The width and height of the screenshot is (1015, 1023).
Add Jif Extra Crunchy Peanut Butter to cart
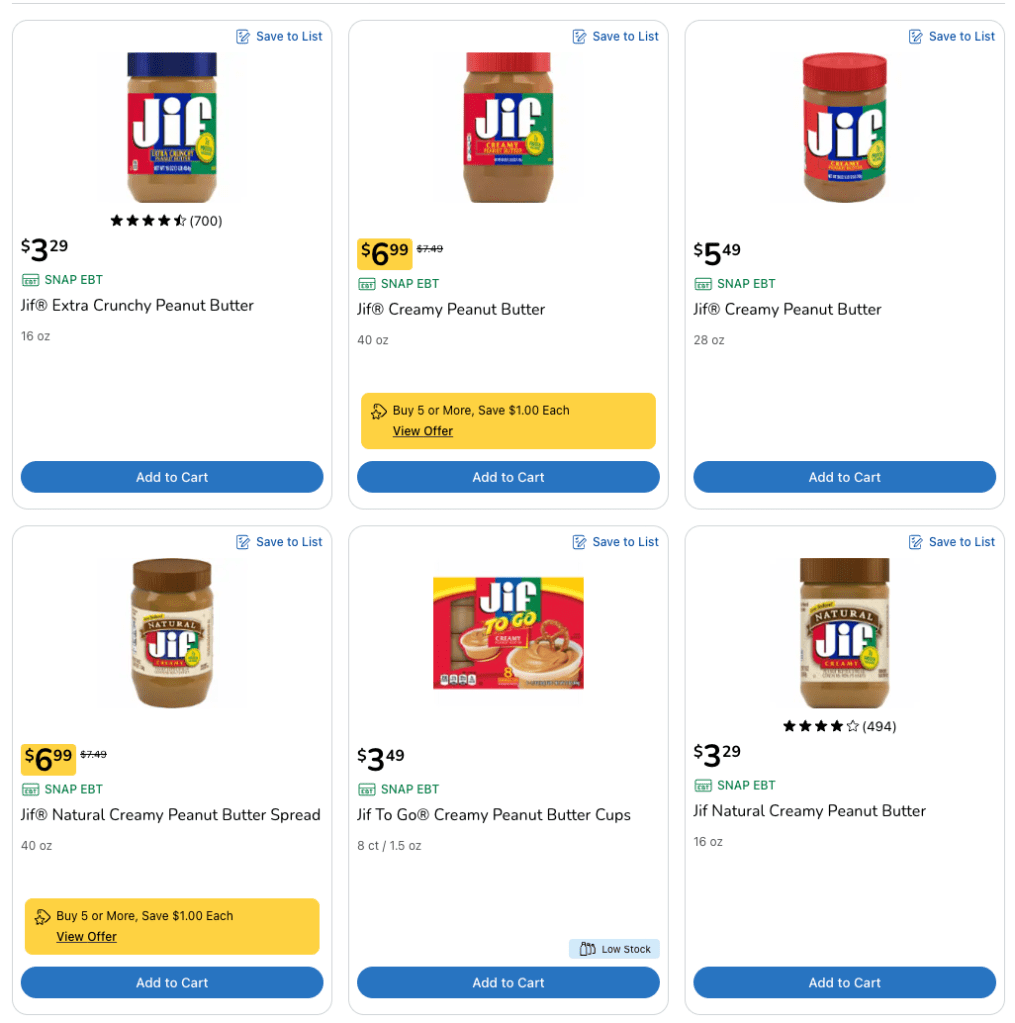(x=172, y=477)
